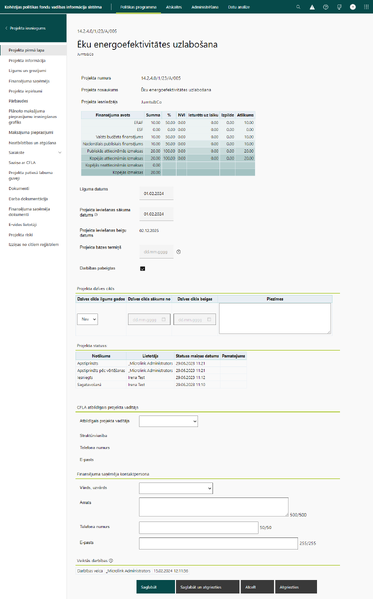The width and height of the screenshot is (373, 599).
Task: Click info icon beside Veiktās darbības
Action: pos(111,560)
